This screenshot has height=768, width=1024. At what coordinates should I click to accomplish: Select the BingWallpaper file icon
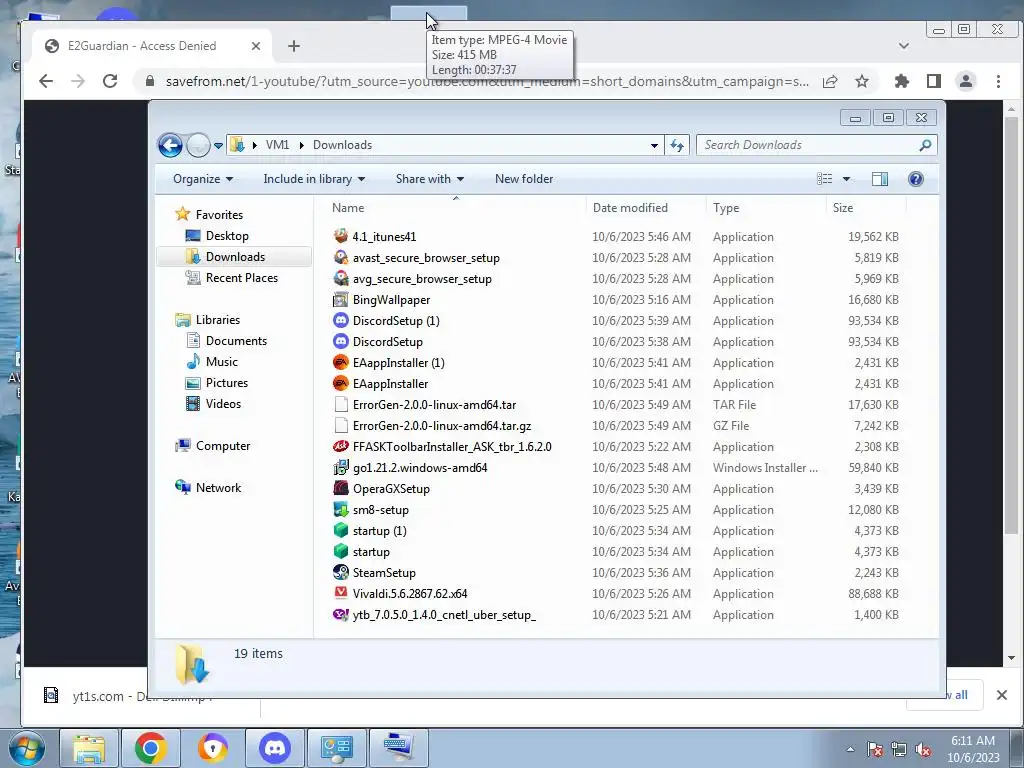coord(340,300)
